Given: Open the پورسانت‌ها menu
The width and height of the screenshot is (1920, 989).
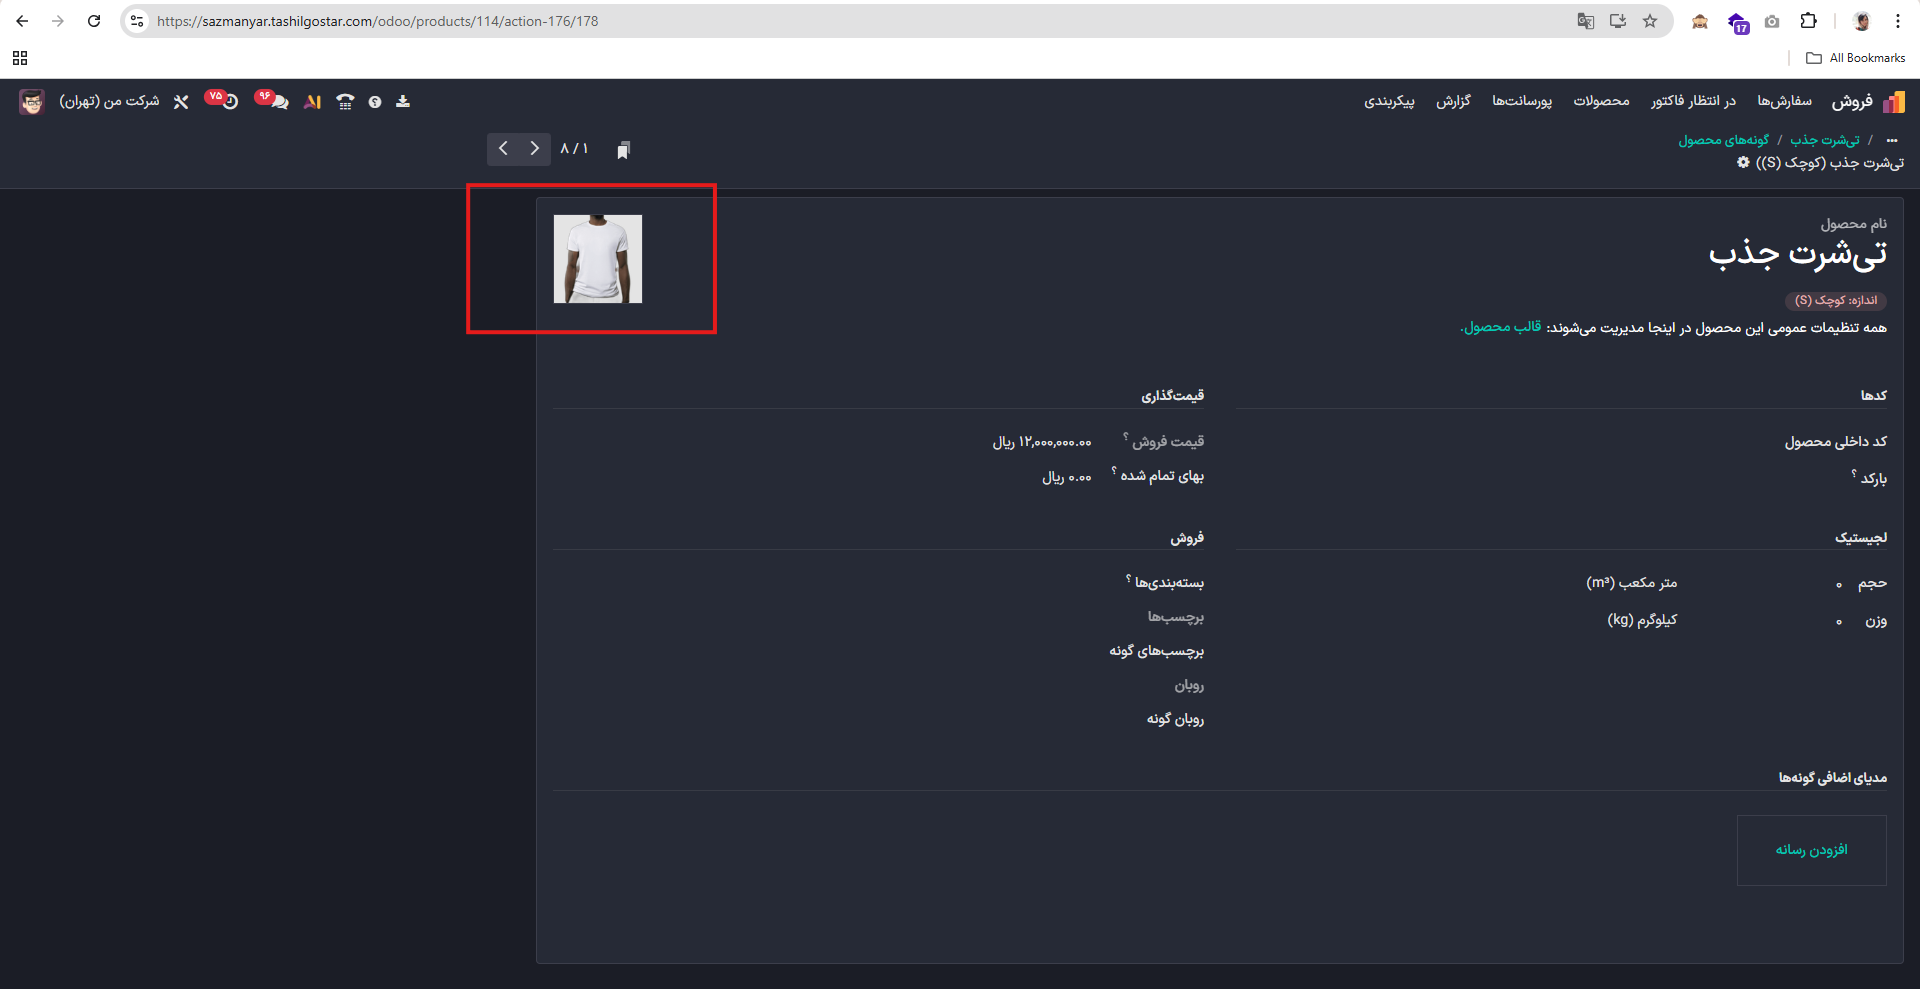Looking at the screenshot, I should 1522,101.
